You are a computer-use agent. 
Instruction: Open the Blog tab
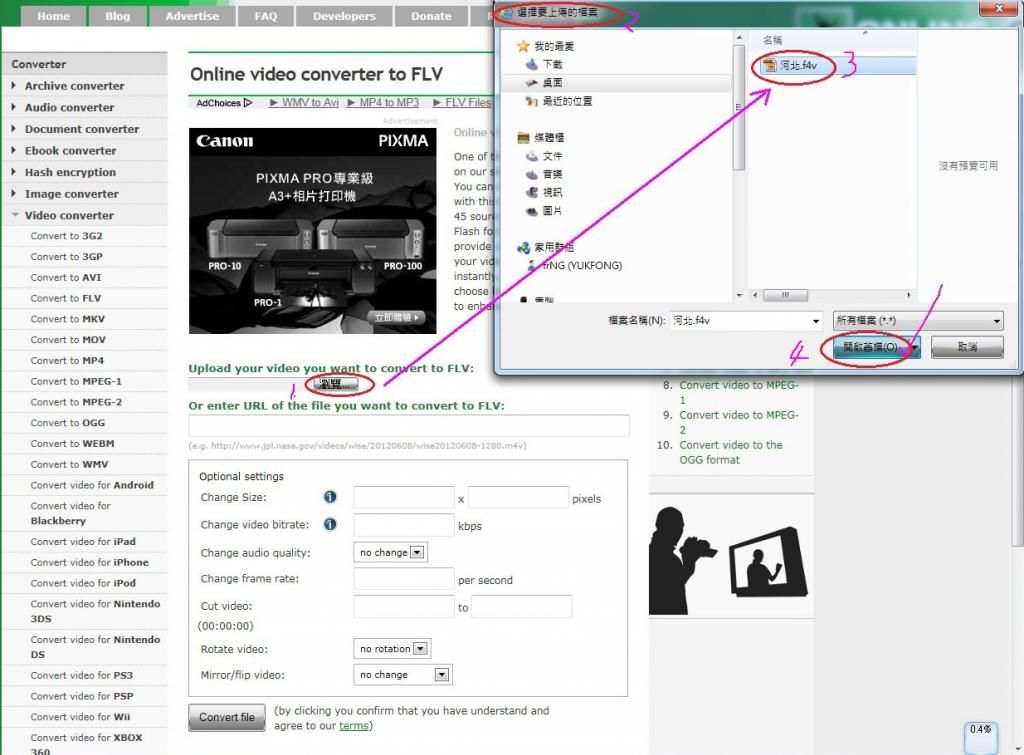pos(118,16)
